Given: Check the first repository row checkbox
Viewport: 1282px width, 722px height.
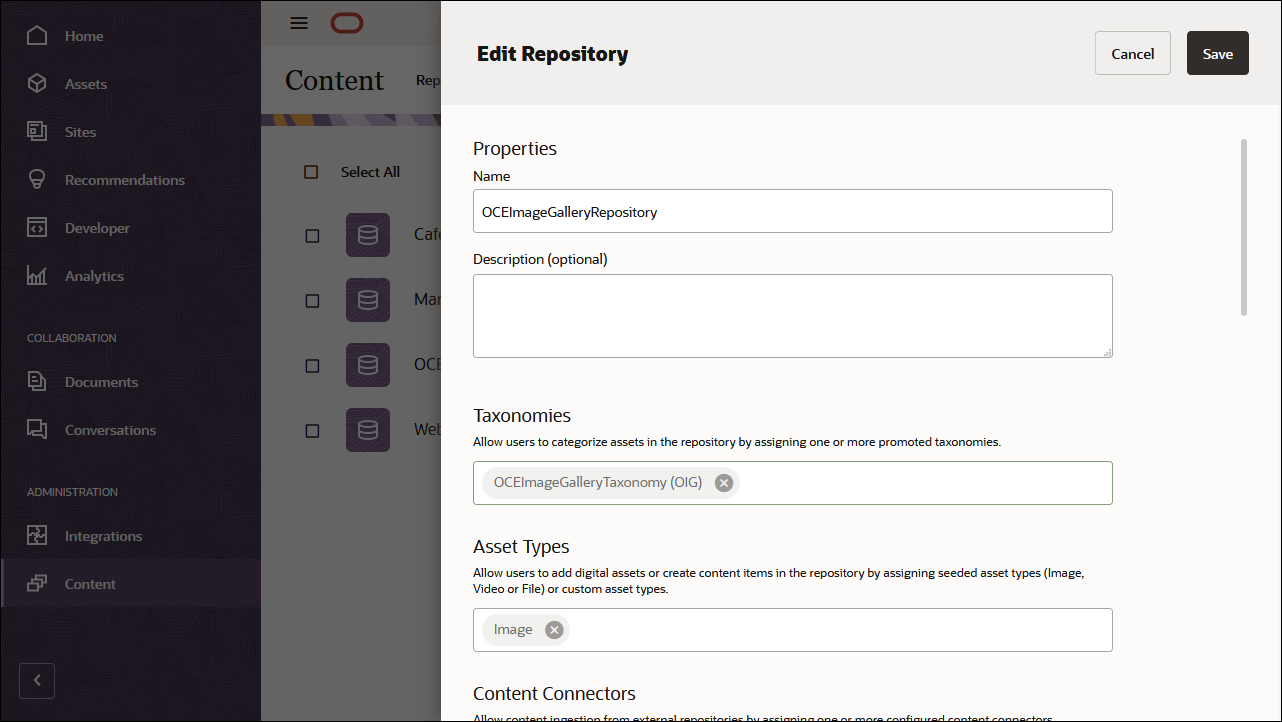Looking at the screenshot, I should point(311,235).
